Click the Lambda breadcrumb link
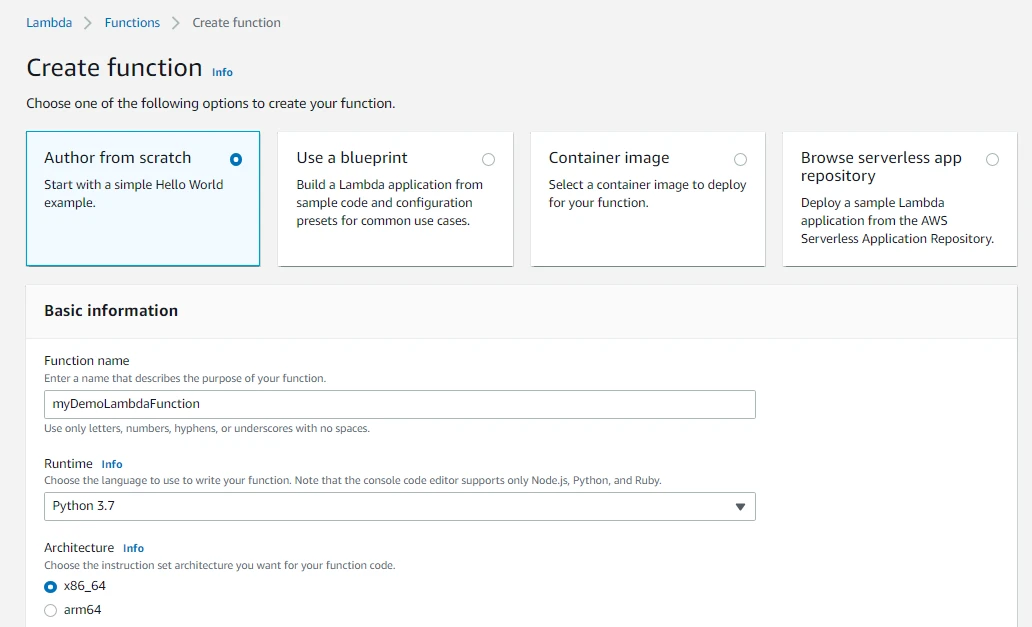Image resolution: width=1032 pixels, height=627 pixels. click(49, 22)
